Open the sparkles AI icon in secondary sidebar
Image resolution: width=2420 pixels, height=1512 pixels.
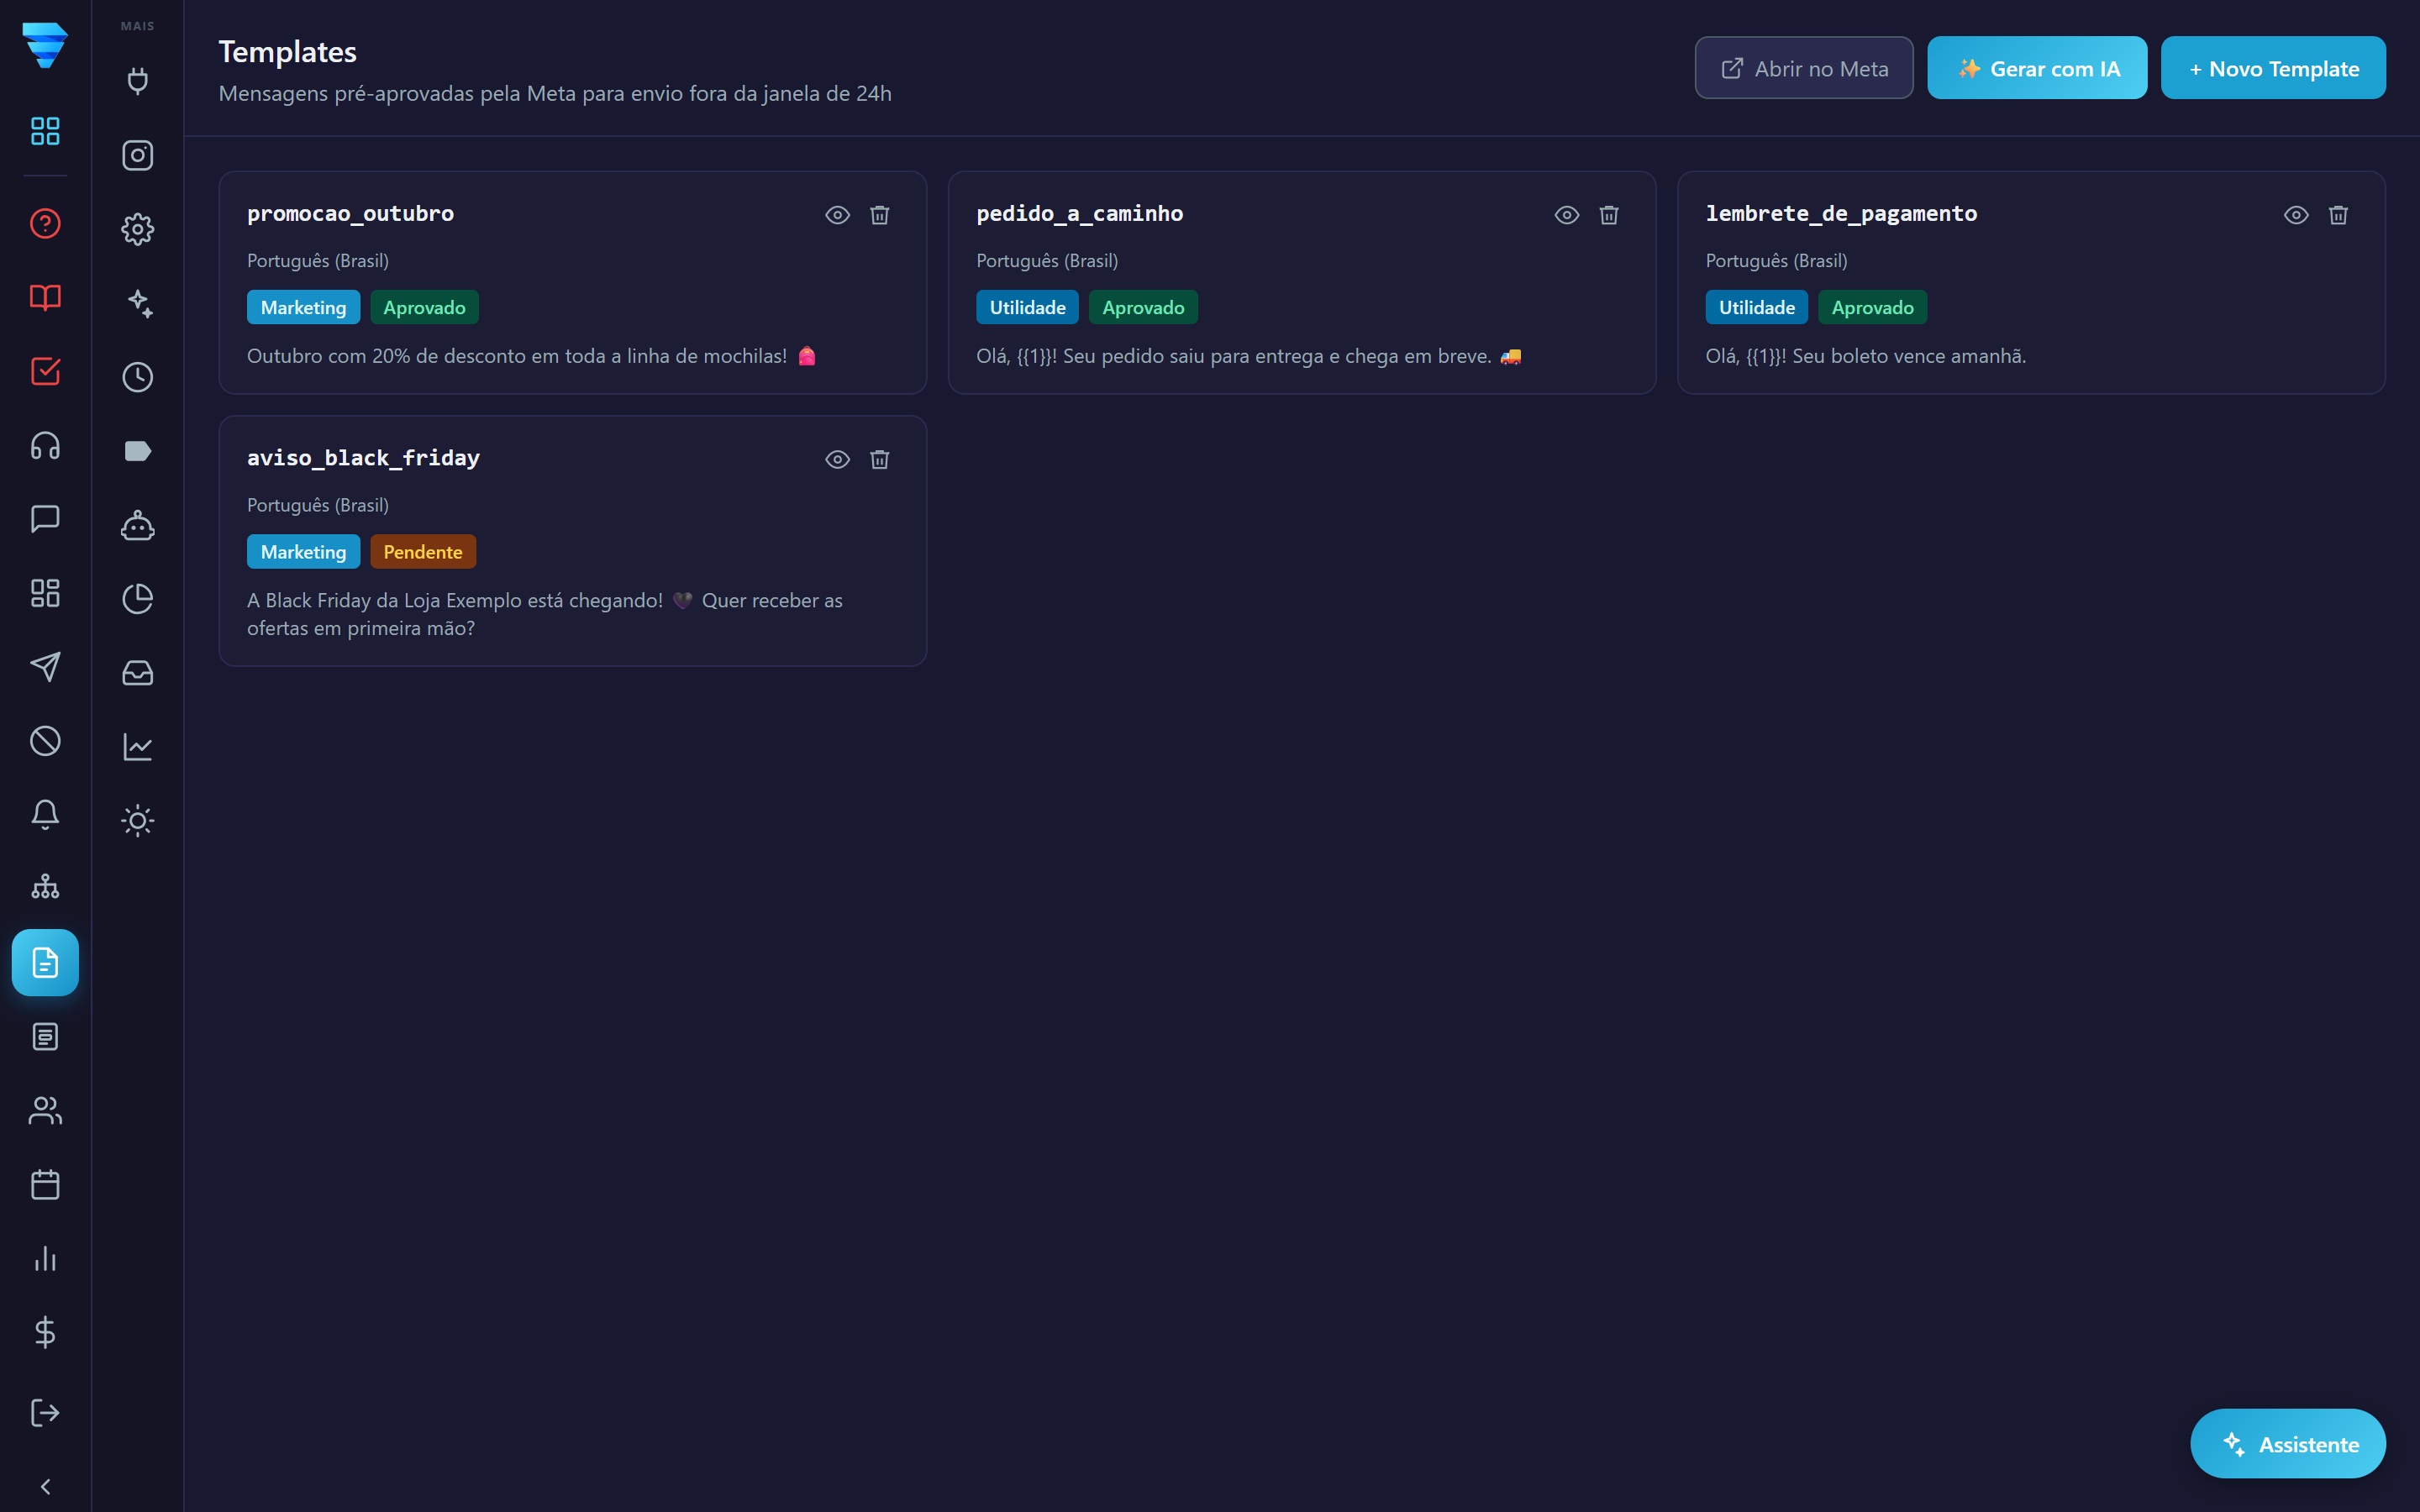[x=138, y=303]
